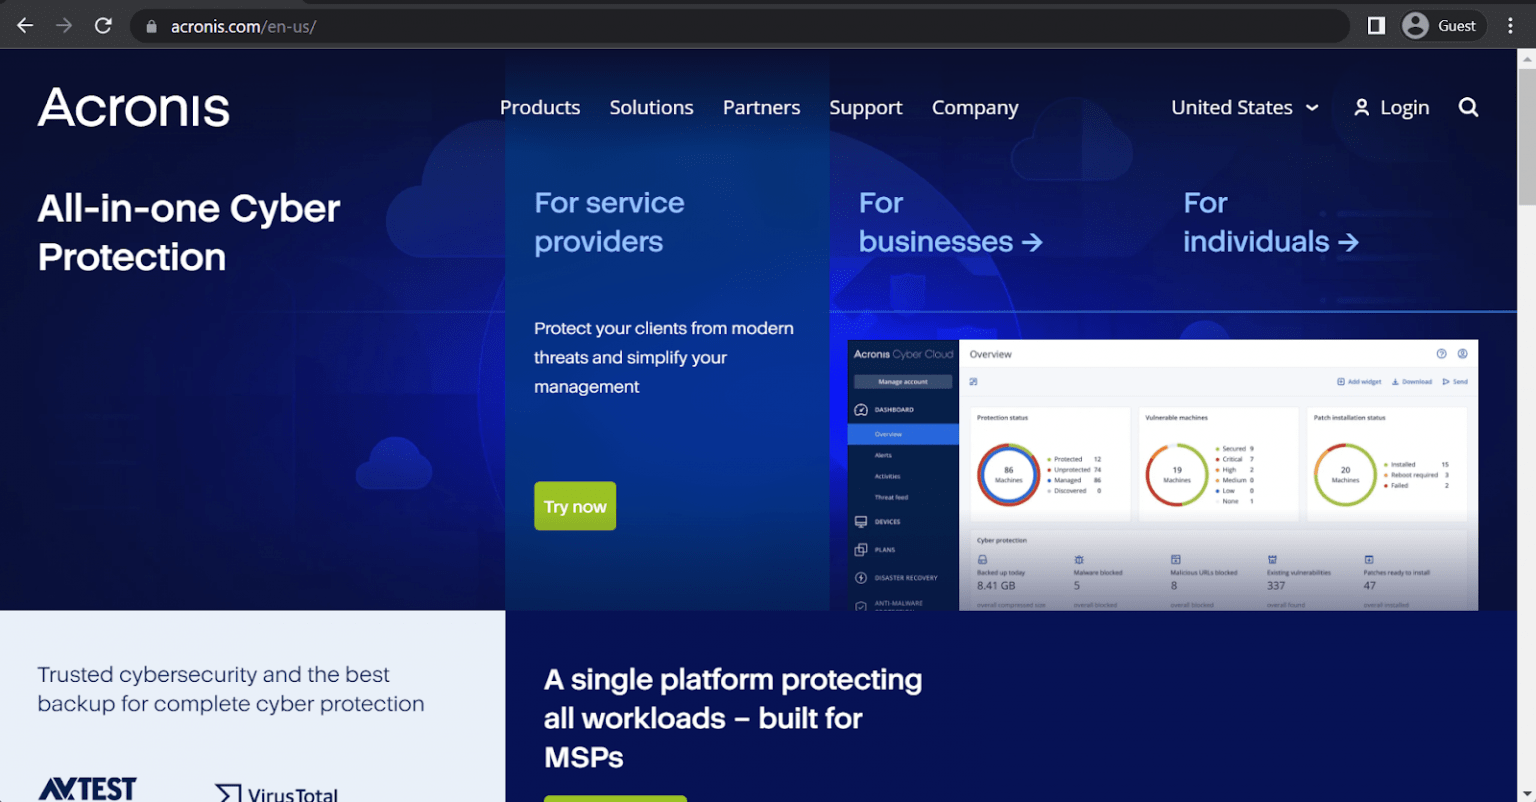This screenshot has width=1536, height=802.
Task: Select the For individuals tab
Action: pyautogui.click(x=1270, y=222)
